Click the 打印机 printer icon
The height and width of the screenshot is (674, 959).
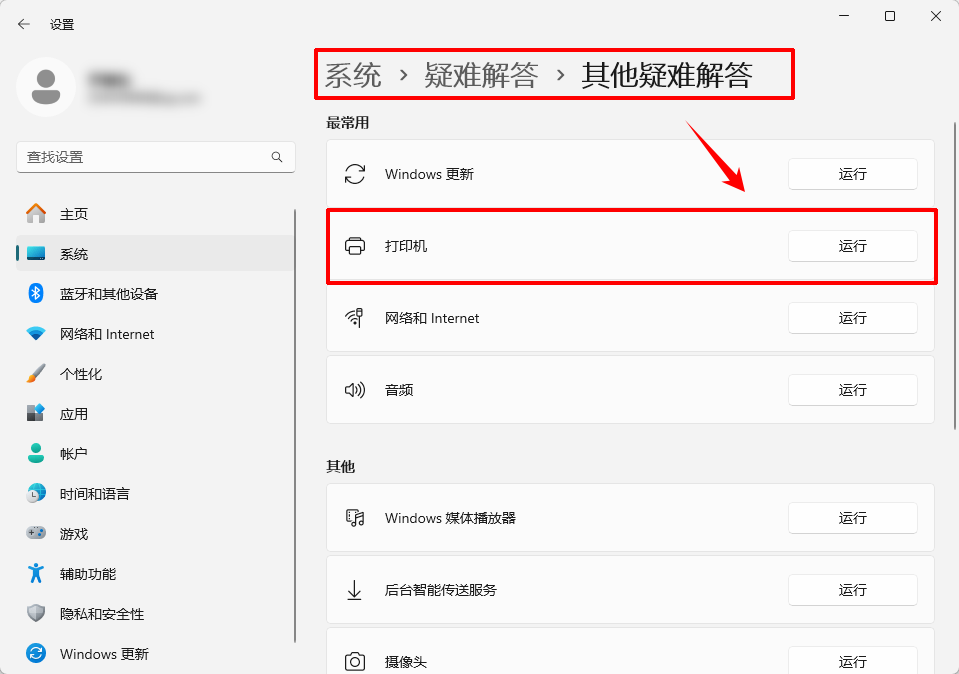point(355,246)
